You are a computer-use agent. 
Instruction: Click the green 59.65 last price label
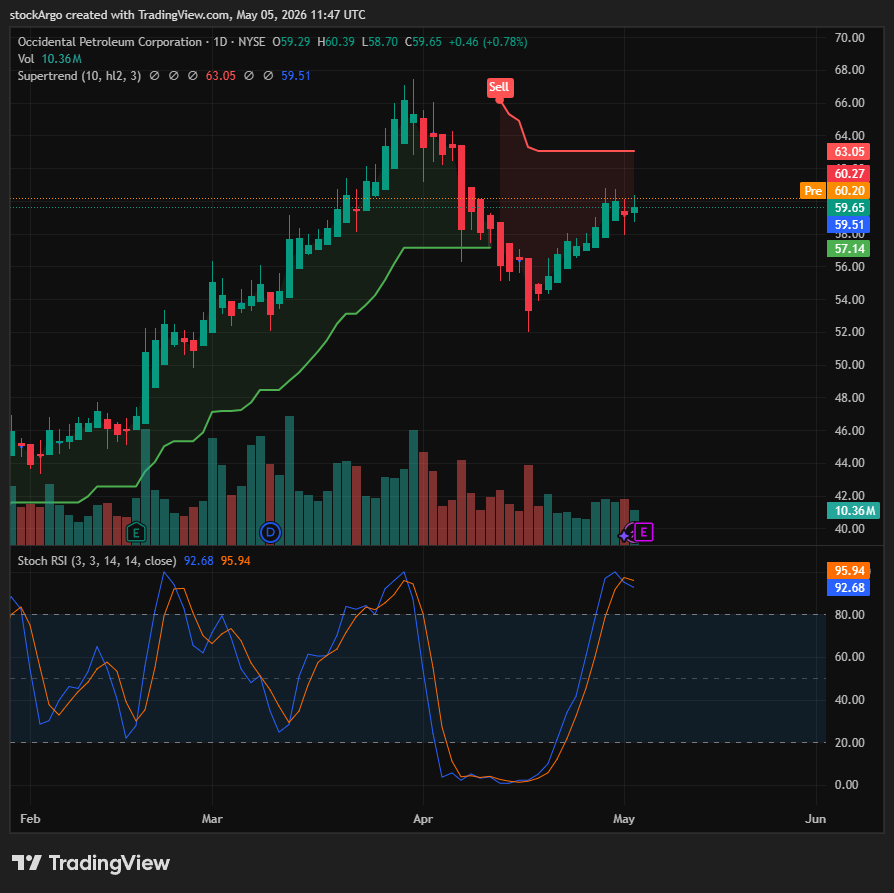pyautogui.click(x=848, y=208)
